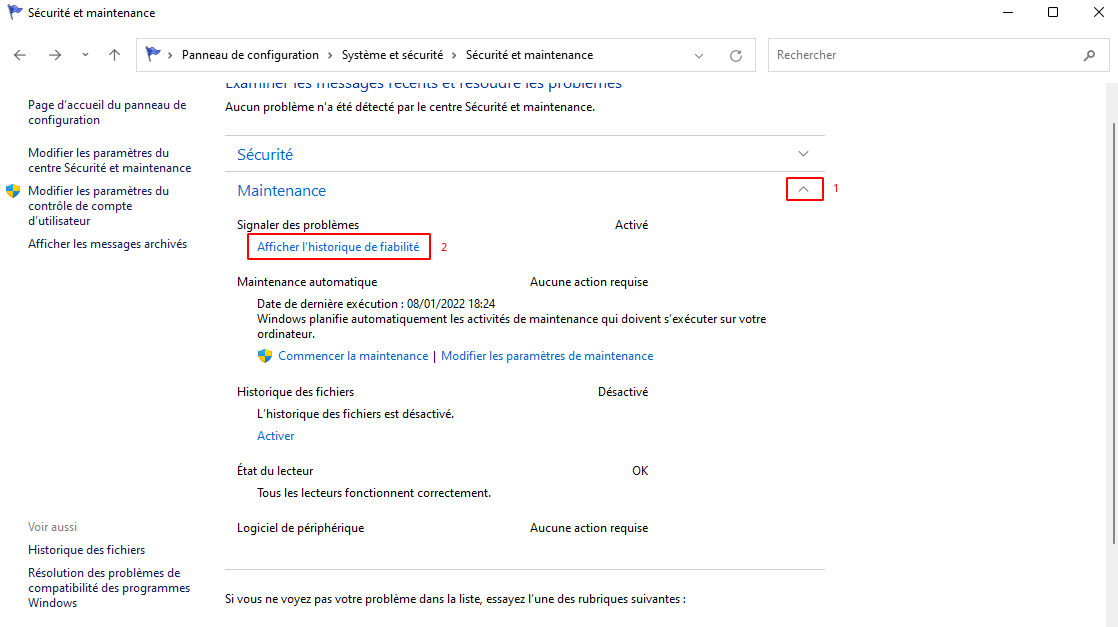Click the Maintenance section heading
This screenshot has height=627, width=1118.
click(x=282, y=190)
